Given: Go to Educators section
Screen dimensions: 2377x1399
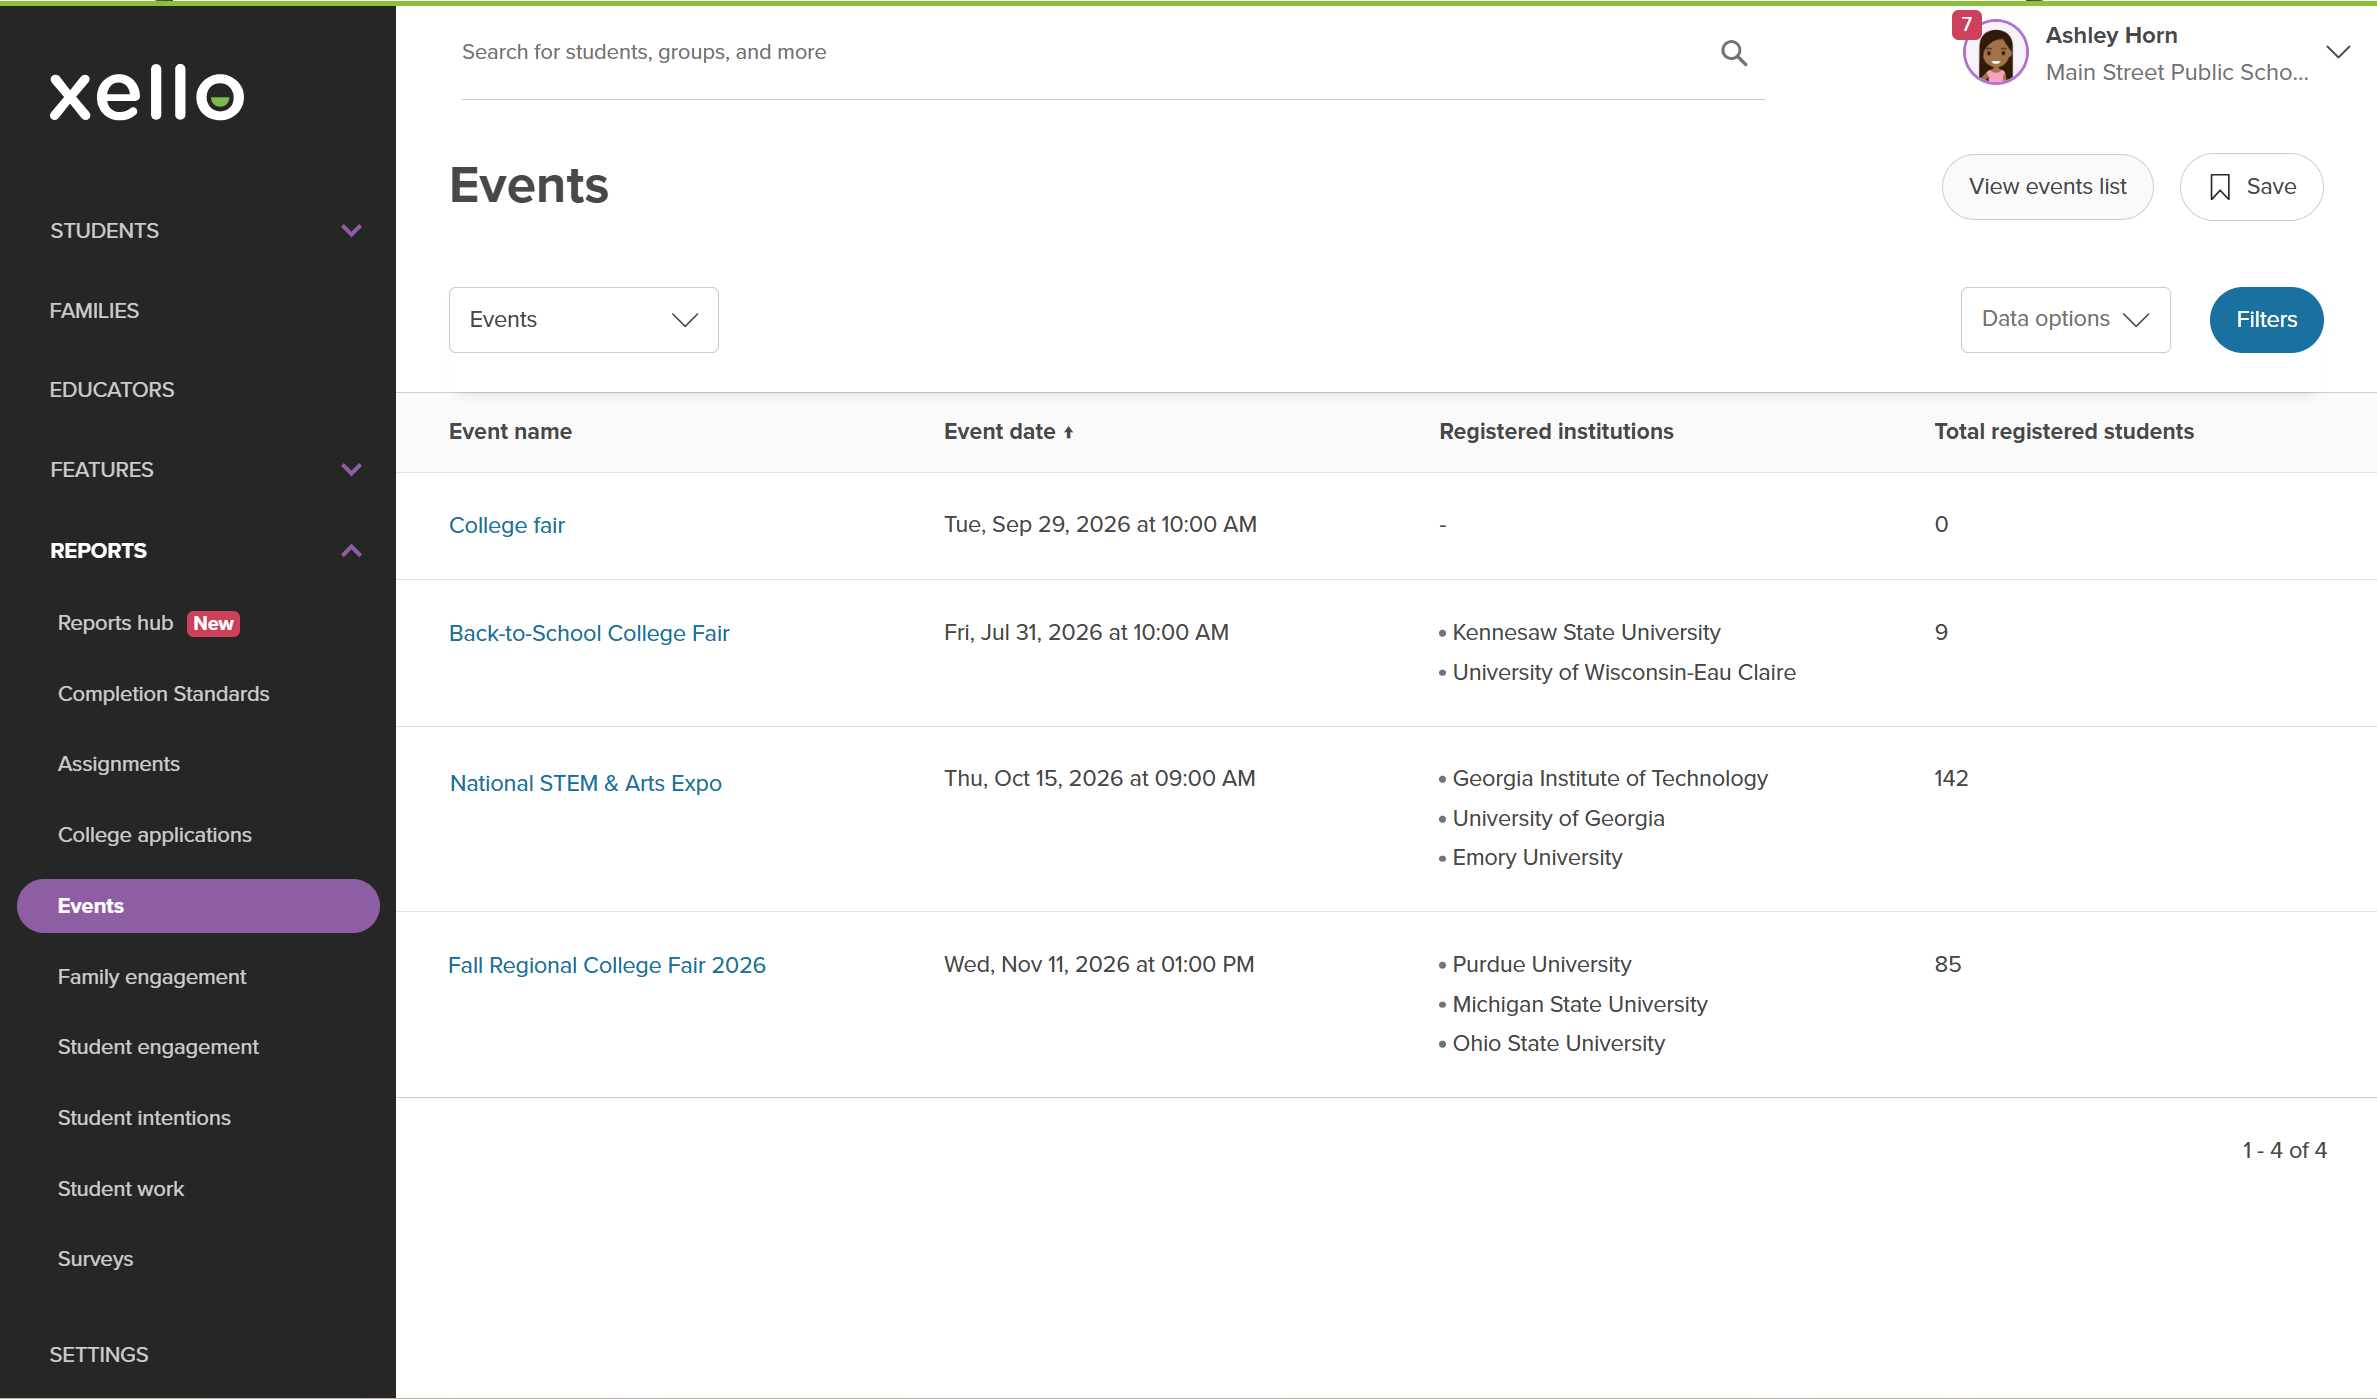Looking at the screenshot, I should 112,390.
